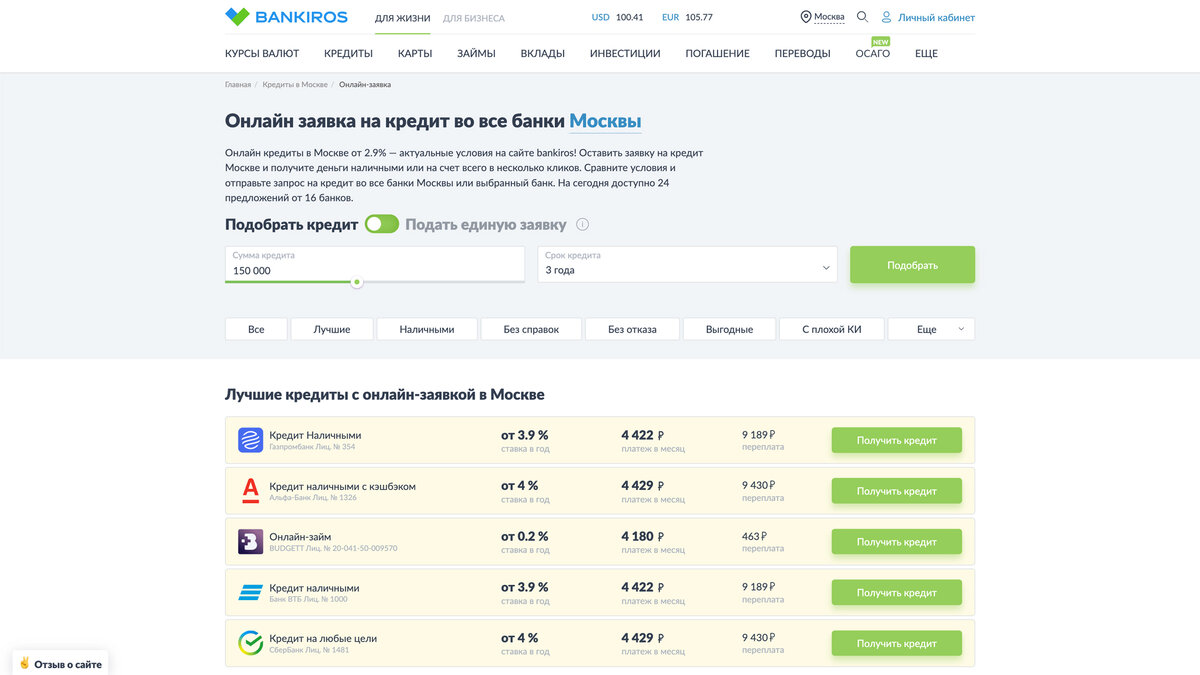
Task: Toggle Подобрать кредит / единую заявку switch
Action: pos(382,224)
